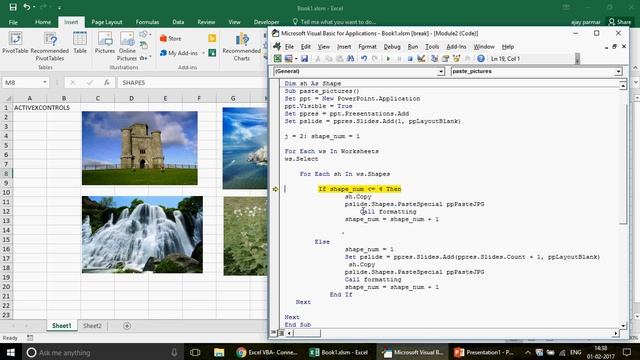Run the macro with the Run Sub play icon
640x360 pixels.
[x=388, y=59]
